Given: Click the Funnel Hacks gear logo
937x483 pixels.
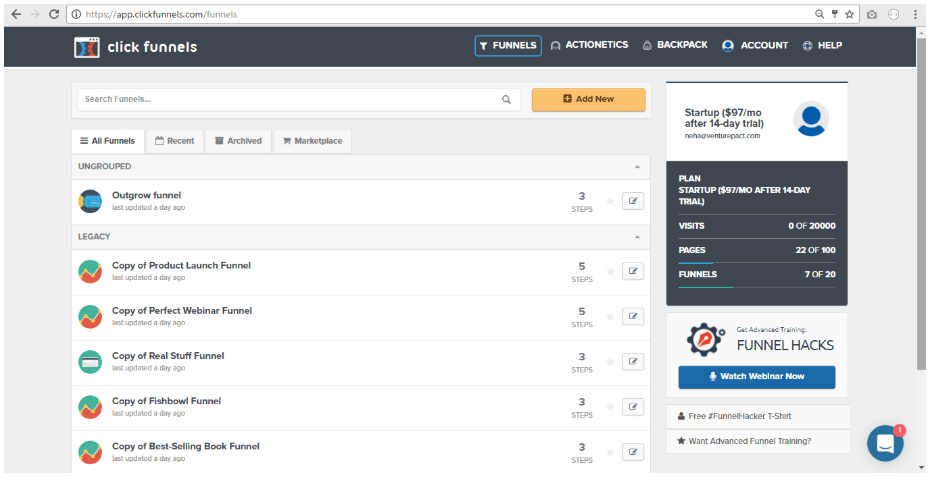Looking at the screenshot, I should (x=705, y=340).
